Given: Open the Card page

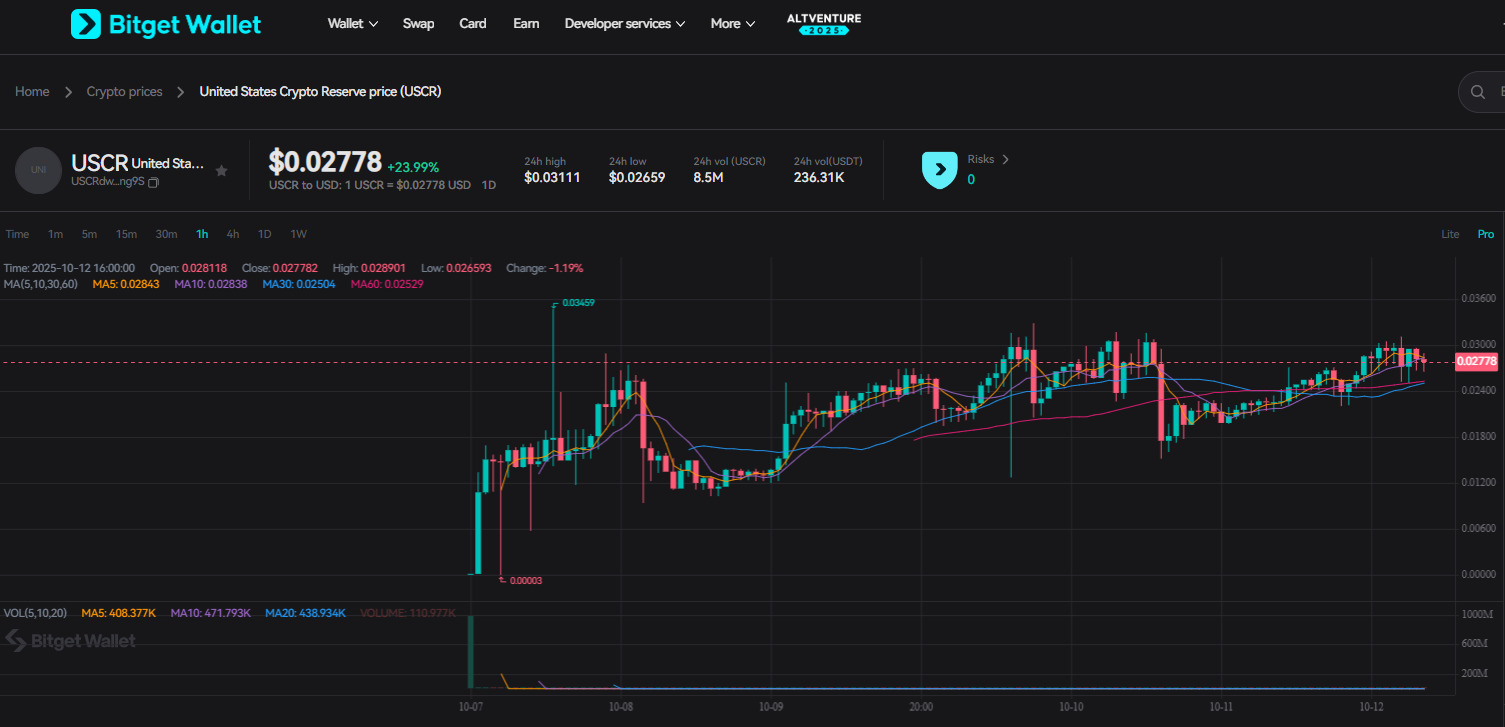Looking at the screenshot, I should click(473, 24).
